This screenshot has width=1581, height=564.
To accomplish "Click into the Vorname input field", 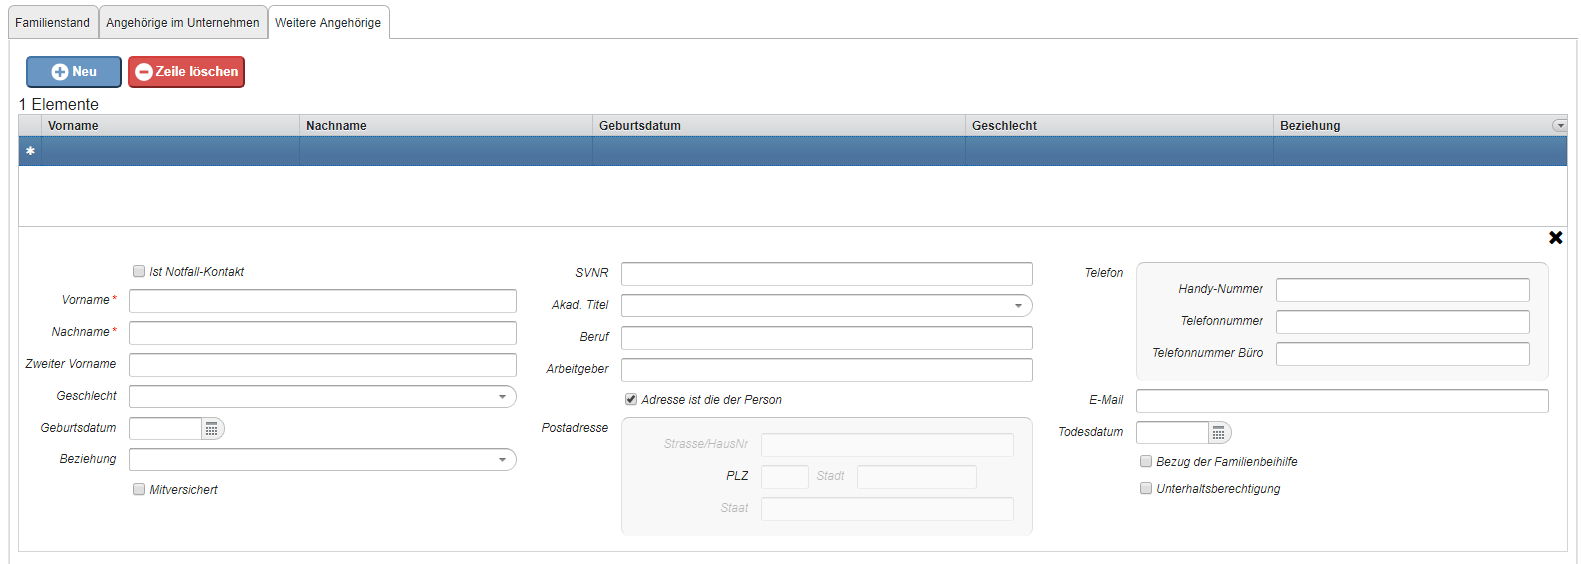I will pyautogui.click(x=322, y=301).
